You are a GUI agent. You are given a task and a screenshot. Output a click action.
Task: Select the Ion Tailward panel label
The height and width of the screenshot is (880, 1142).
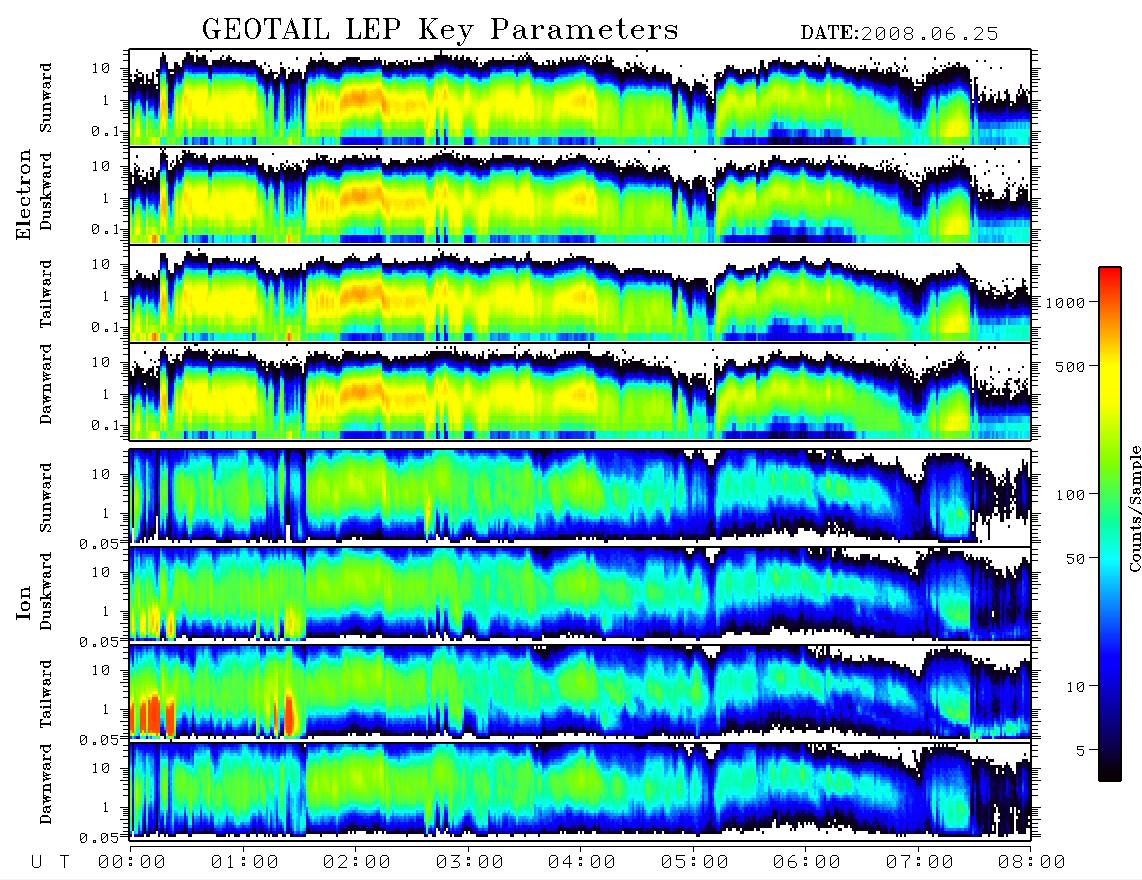[46, 693]
